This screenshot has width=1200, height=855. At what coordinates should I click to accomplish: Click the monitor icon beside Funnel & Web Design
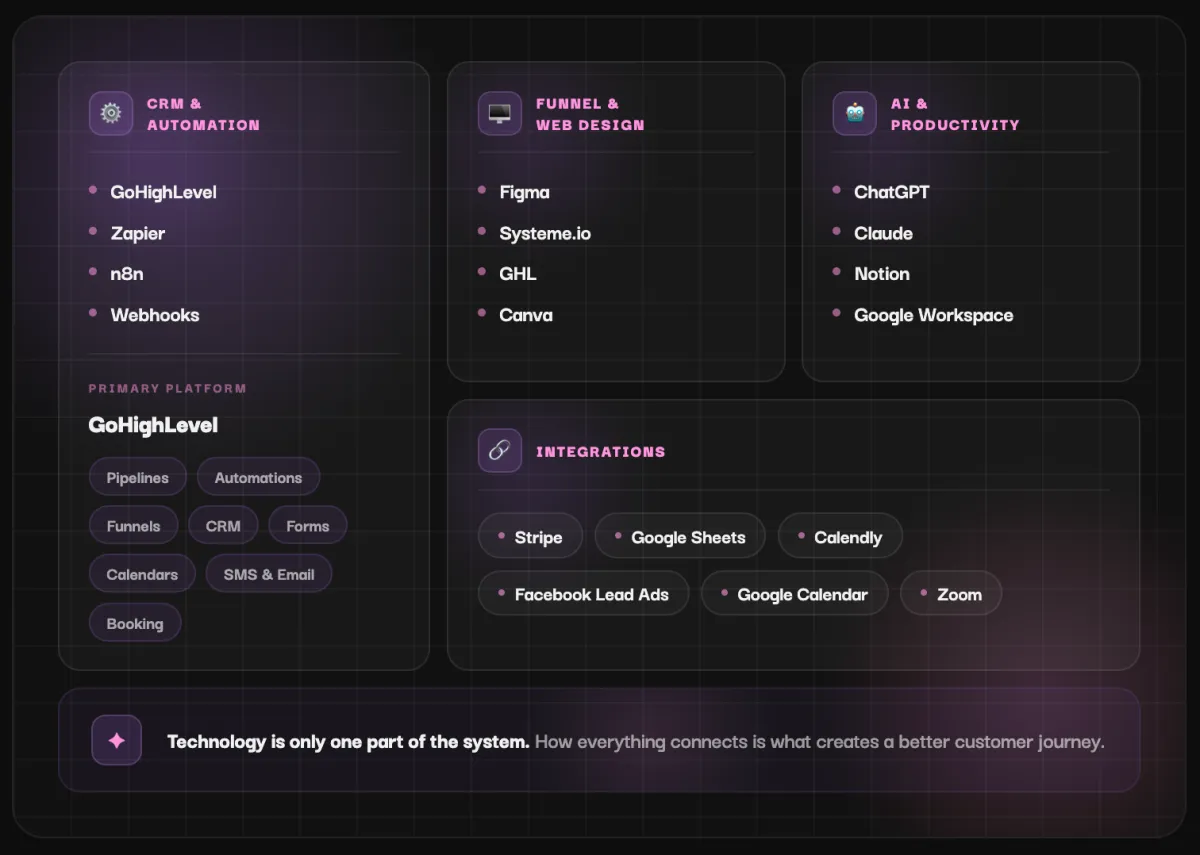(x=500, y=113)
